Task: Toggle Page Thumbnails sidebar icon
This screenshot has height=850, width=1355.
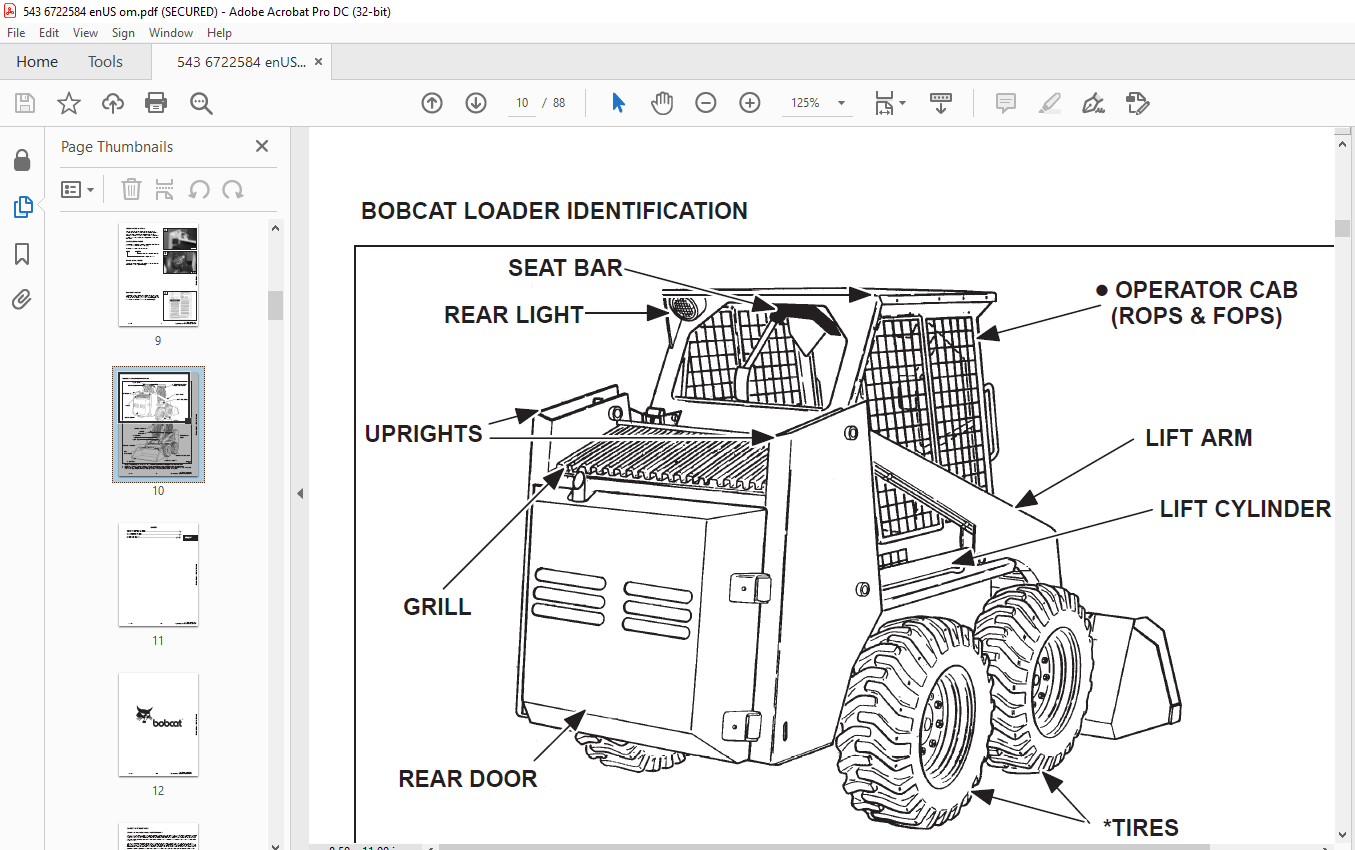Action: pos(22,207)
